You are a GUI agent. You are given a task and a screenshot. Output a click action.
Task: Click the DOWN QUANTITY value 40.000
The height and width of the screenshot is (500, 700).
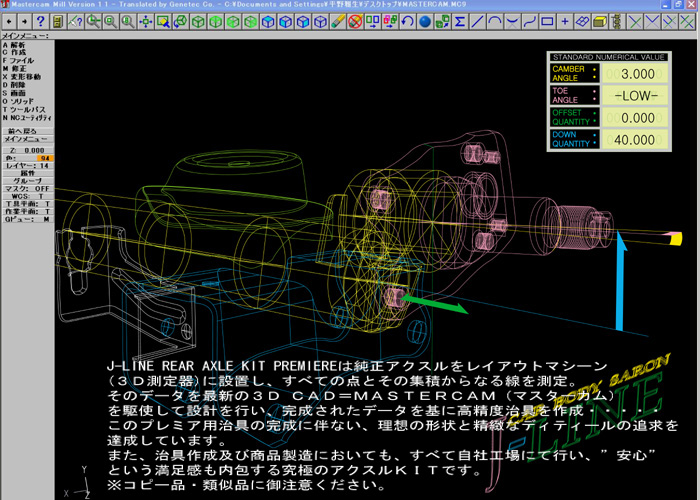pyautogui.click(x=635, y=140)
